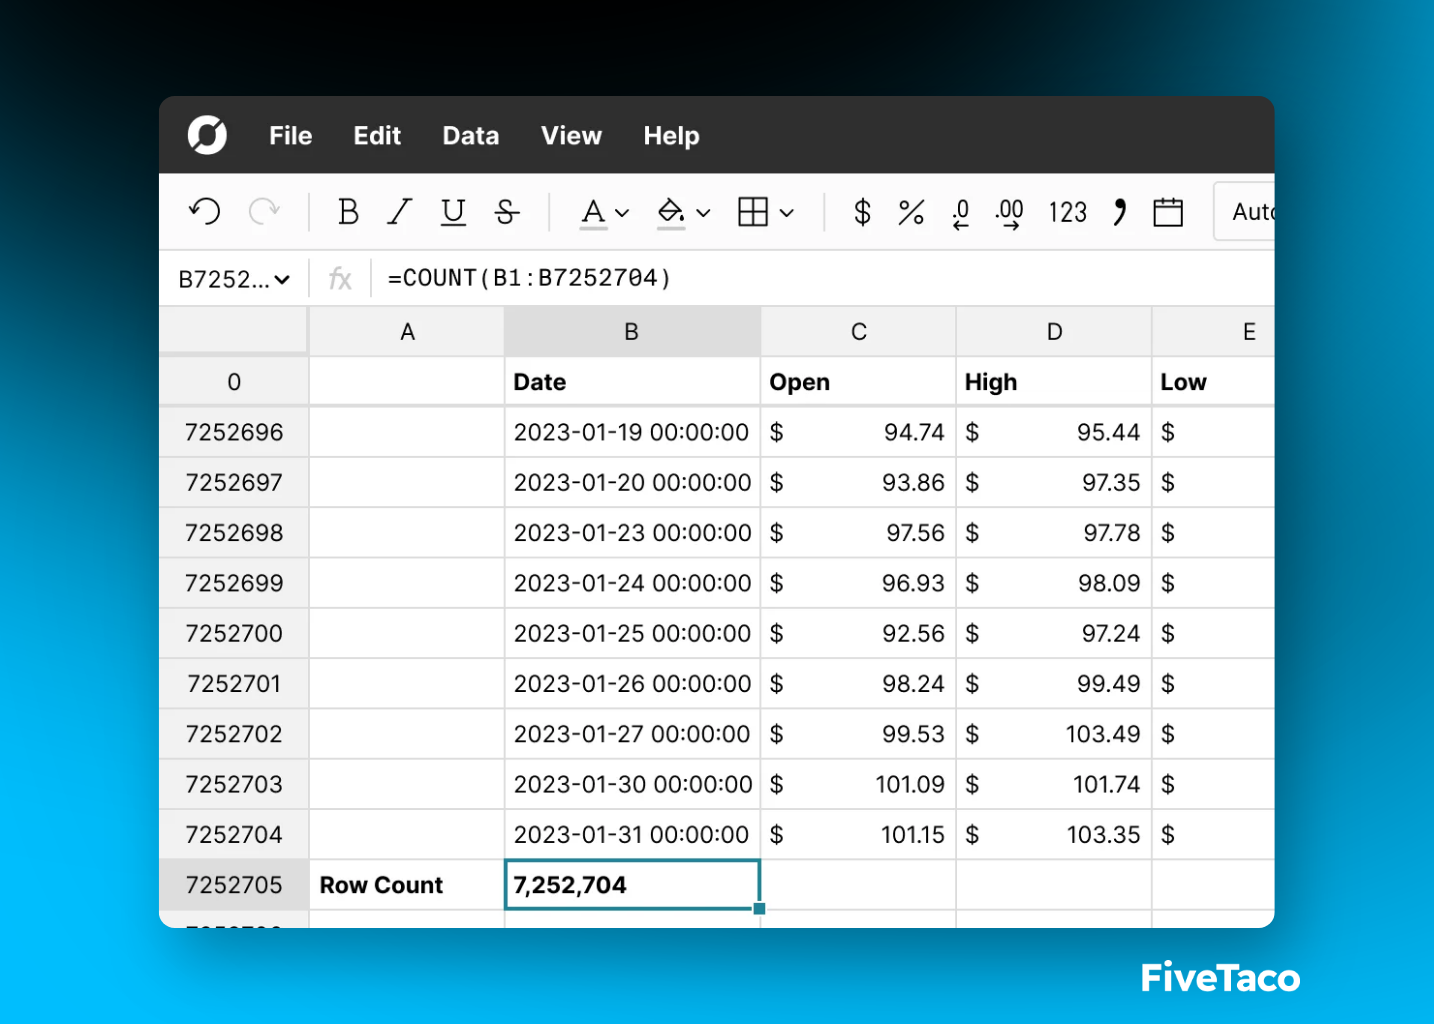Click the Quadratic logo icon
This screenshot has width=1434, height=1024.
click(x=208, y=135)
